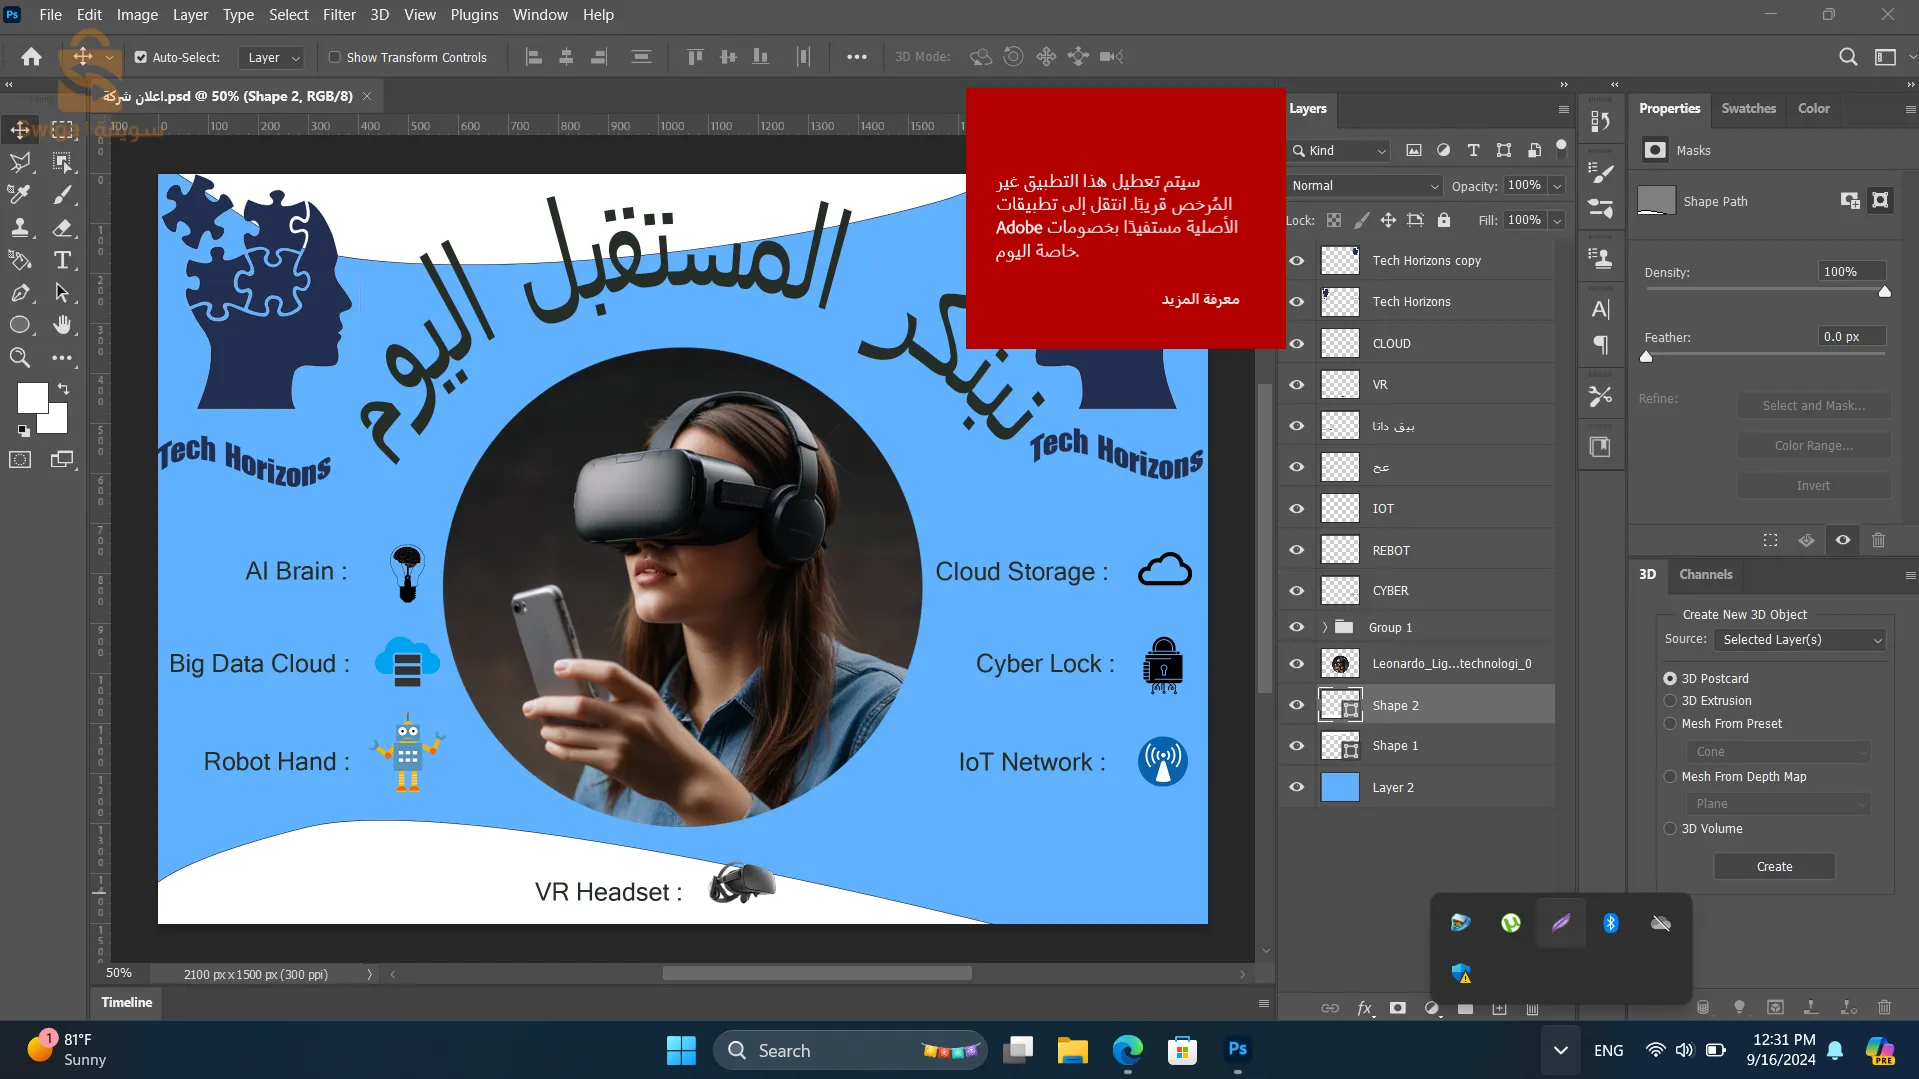The image size is (1919, 1079).
Task: Open the layer blending mode dropdown
Action: coord(1363,186)
